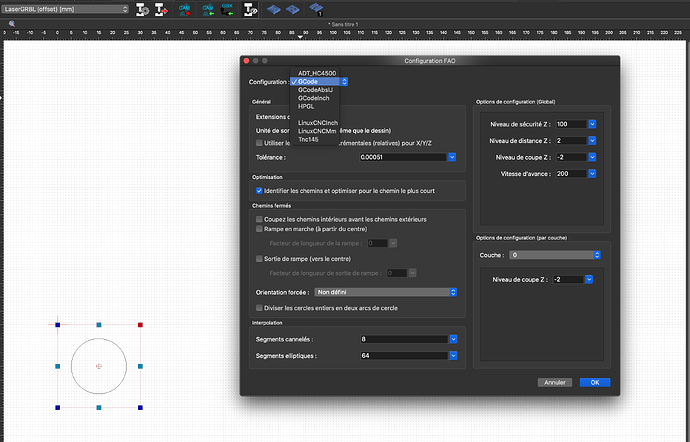
Task: Open Niveau de sécurité Z dropdown arrow
Action: pyautogui.click(x=592, y=124)
